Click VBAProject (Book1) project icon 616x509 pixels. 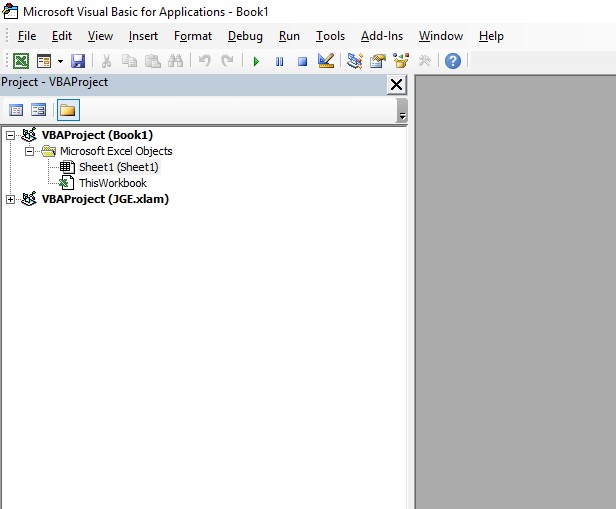[x=29, y=134]
